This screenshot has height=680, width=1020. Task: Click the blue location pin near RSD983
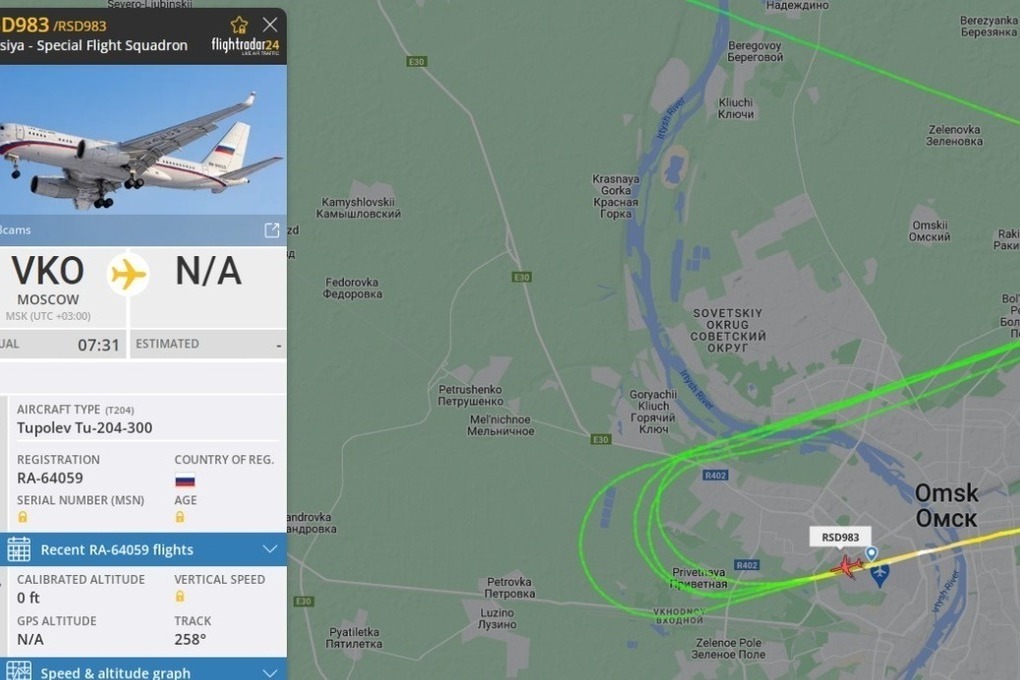pos(871,554)
